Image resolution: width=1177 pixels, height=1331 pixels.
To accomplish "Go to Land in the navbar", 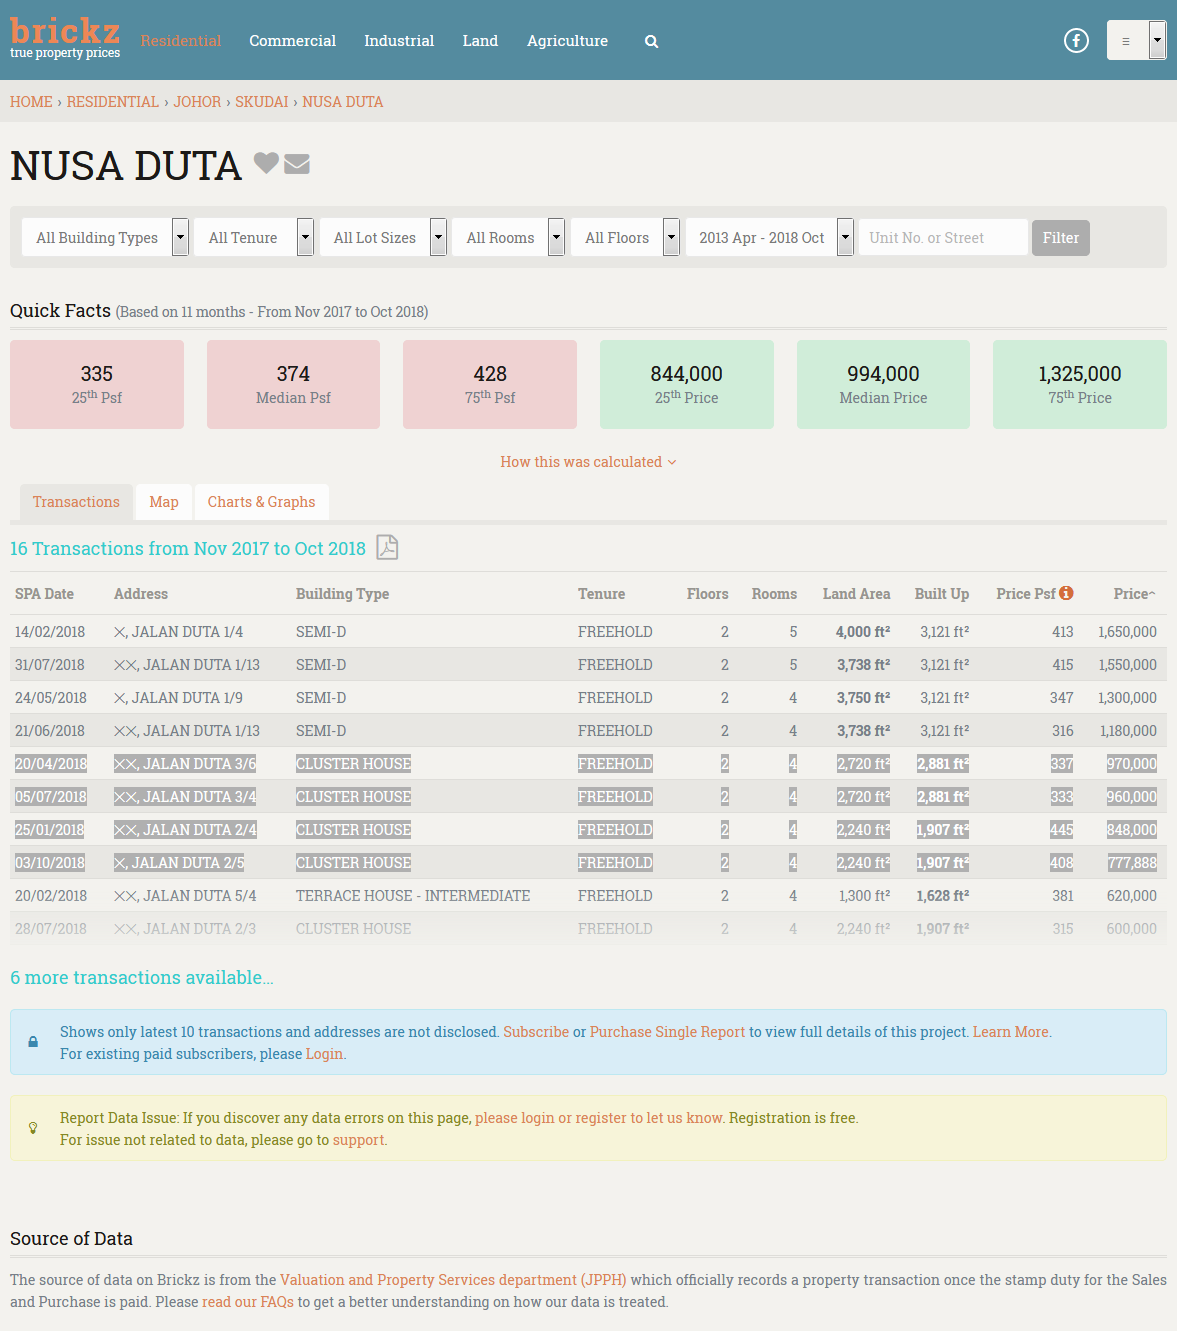I will (x=480, y=41).
